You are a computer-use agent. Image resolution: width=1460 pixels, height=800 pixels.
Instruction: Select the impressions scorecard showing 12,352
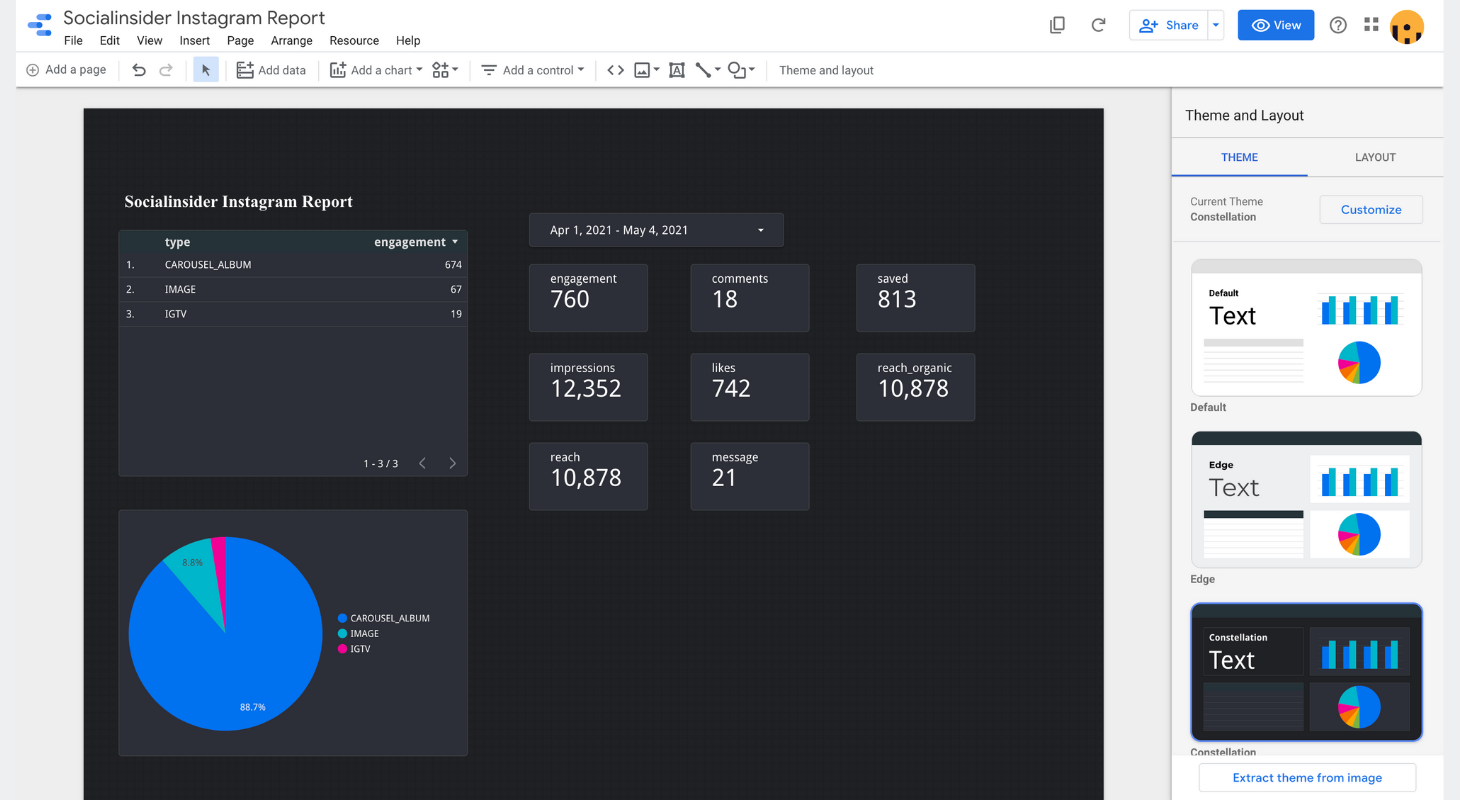(588, 387)
